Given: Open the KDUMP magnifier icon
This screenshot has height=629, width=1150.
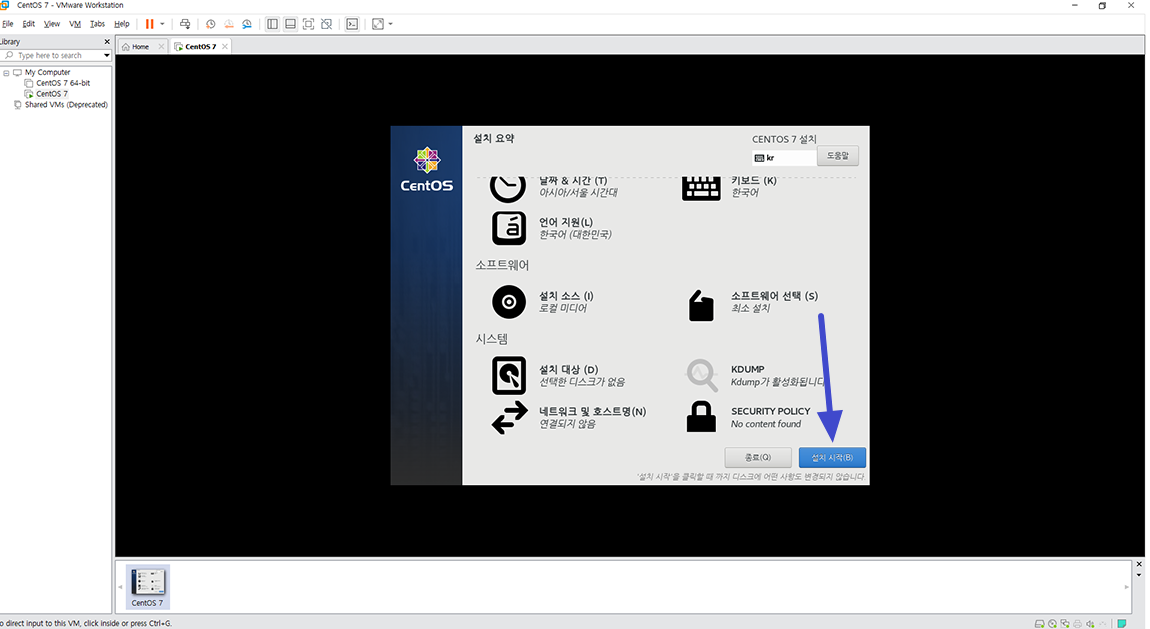Looking at the screenshot, I should tap(702, 375).
